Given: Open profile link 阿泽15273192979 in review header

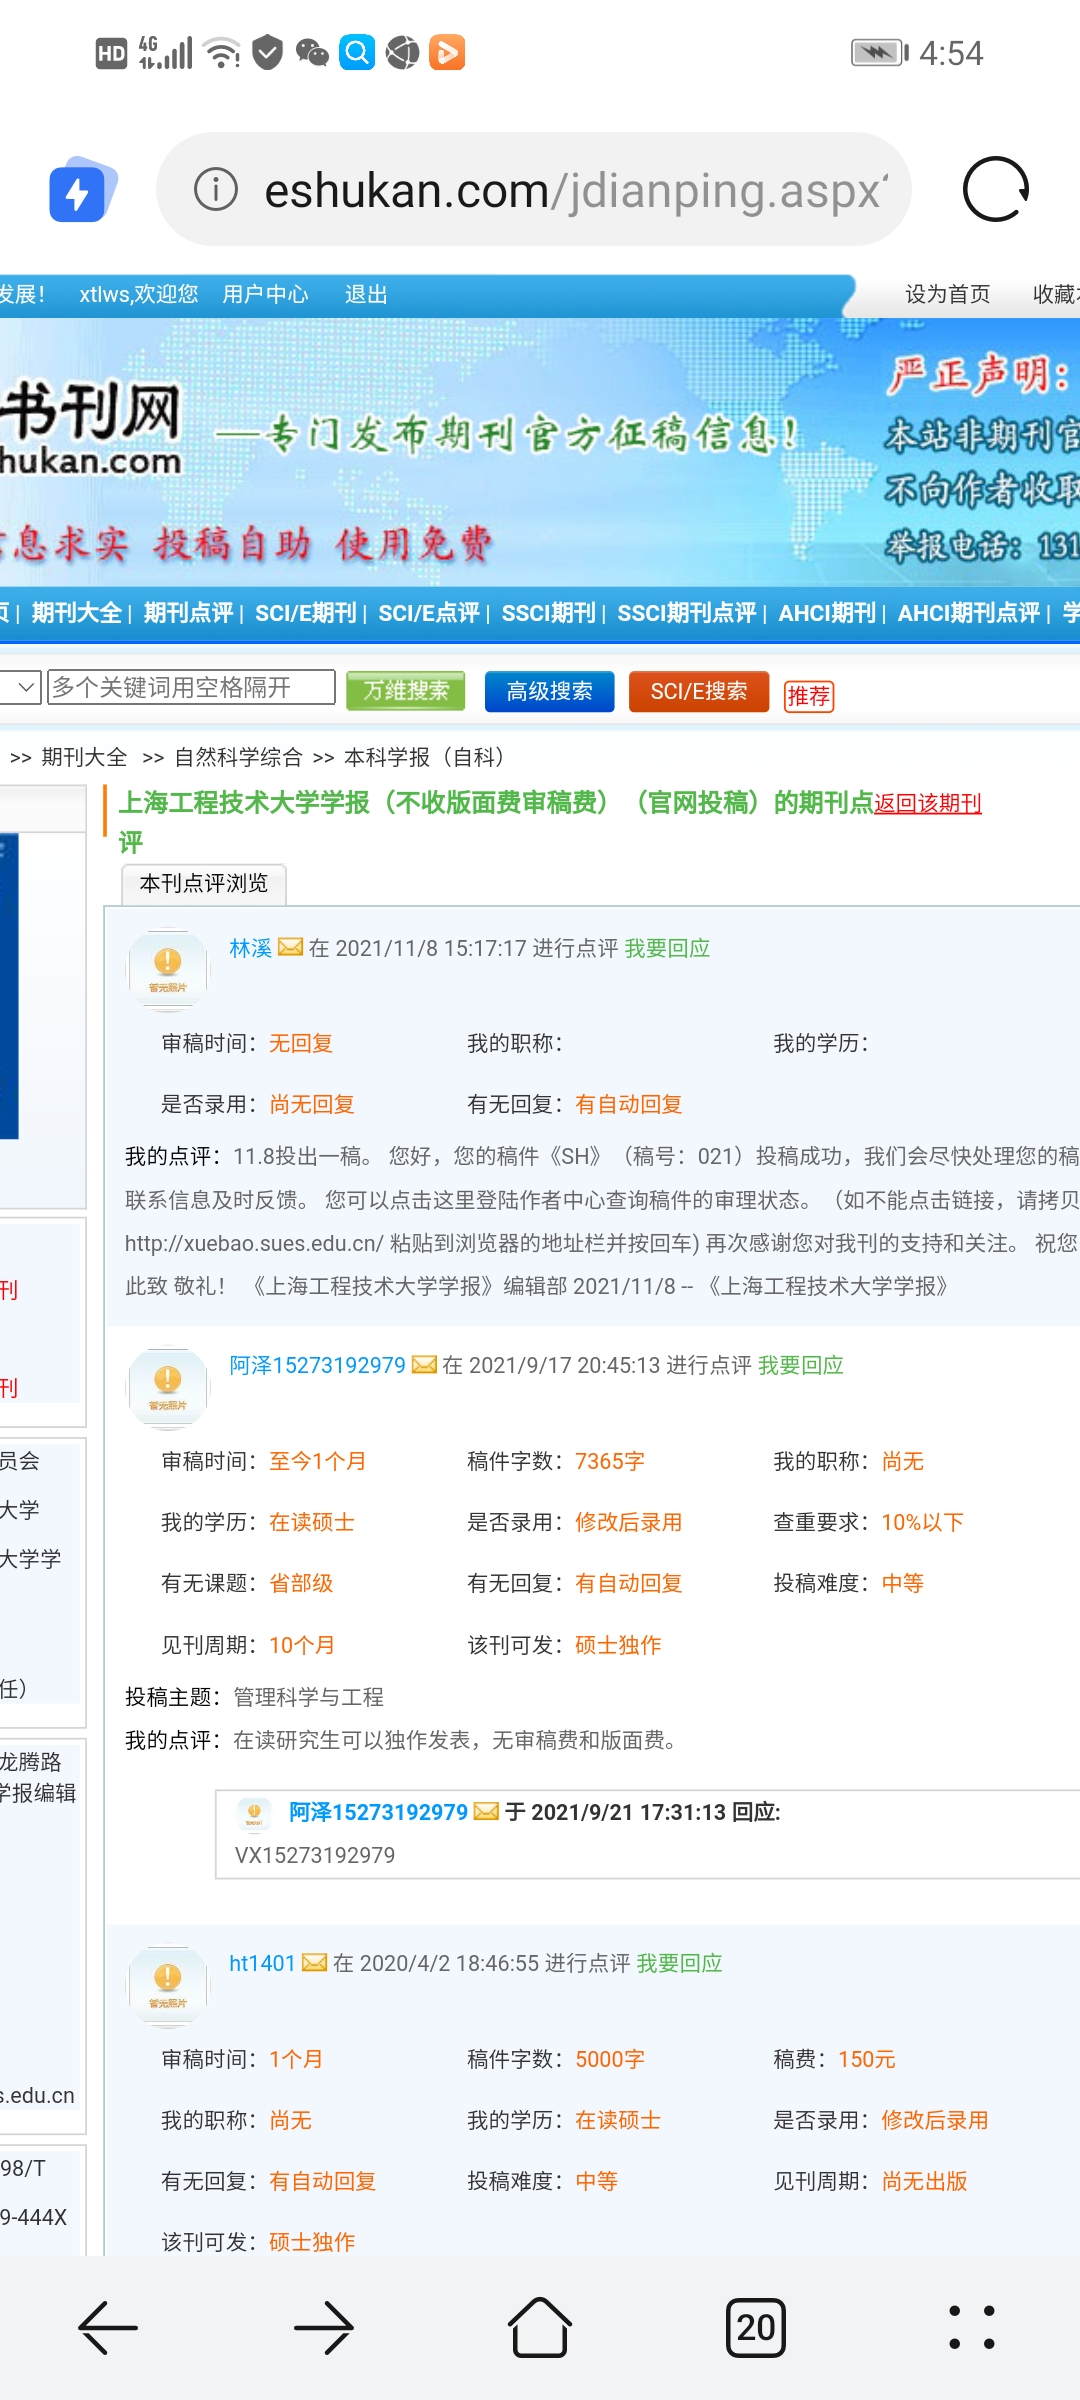Looking at the screenshot, I should pos(317,1364).
